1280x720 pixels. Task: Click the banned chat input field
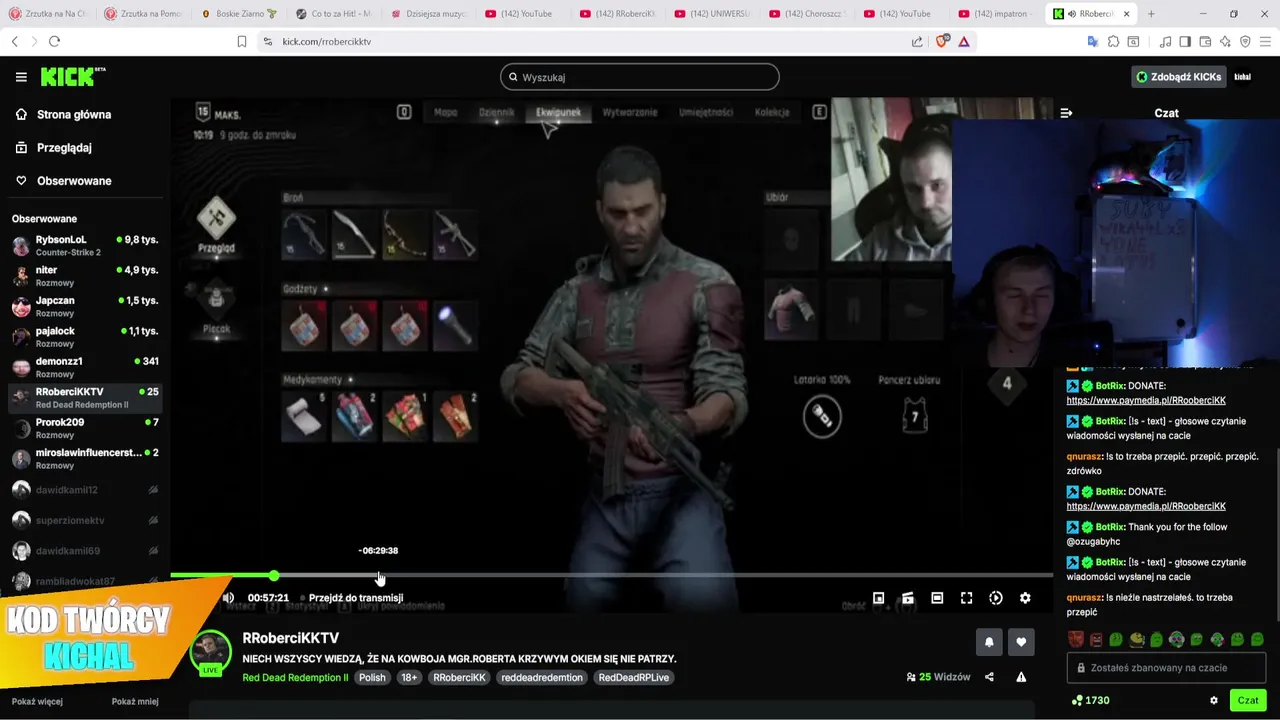(1166, 668)
